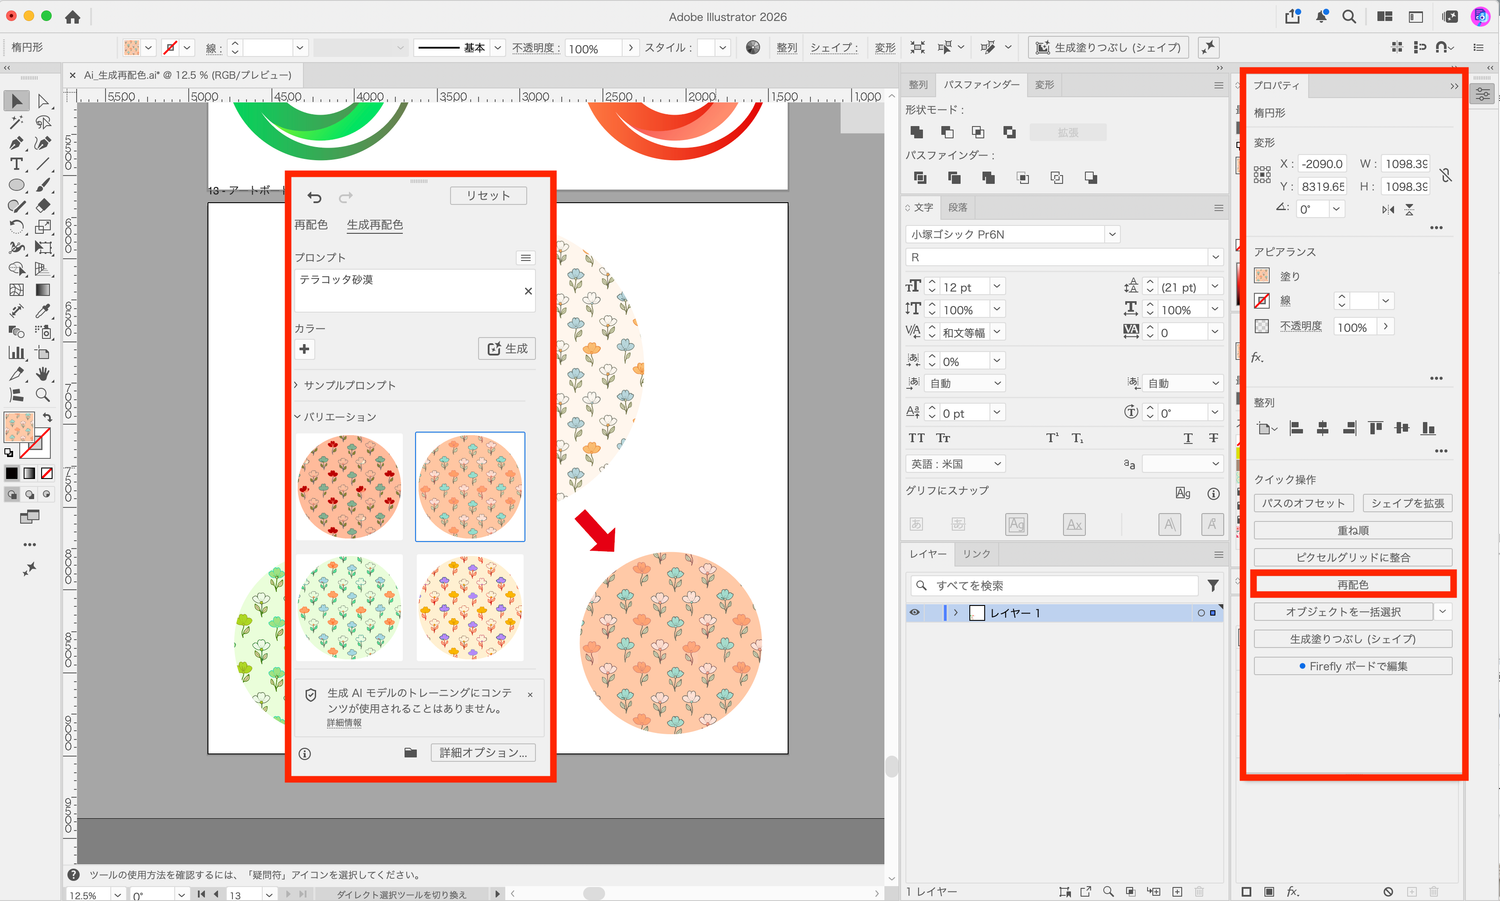Select the Selection tool arrow
This screenshot has height=901, width=1500.
coord(16,101)
